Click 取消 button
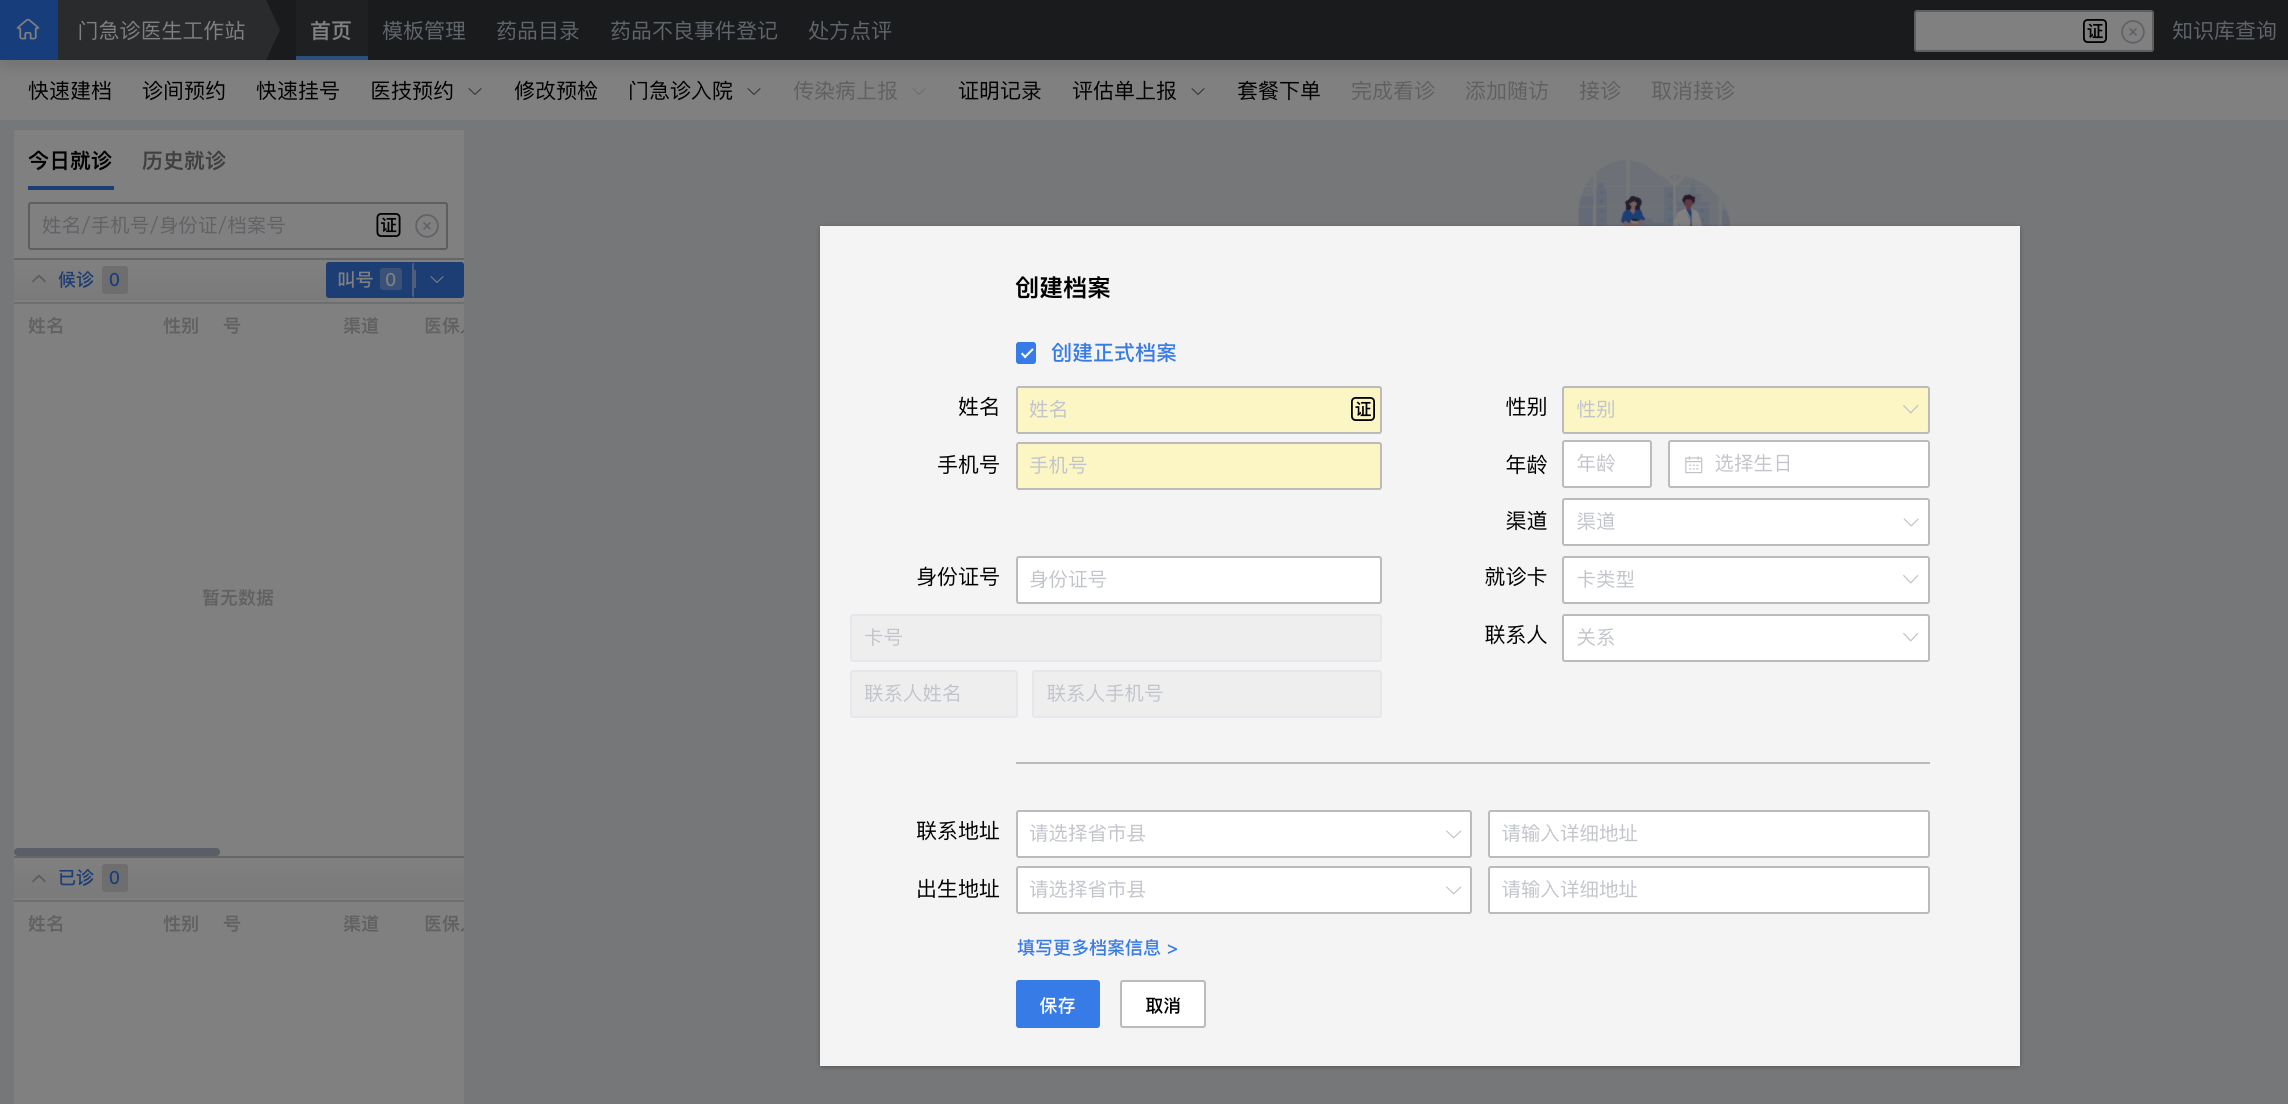 tap(1162, 1004)
